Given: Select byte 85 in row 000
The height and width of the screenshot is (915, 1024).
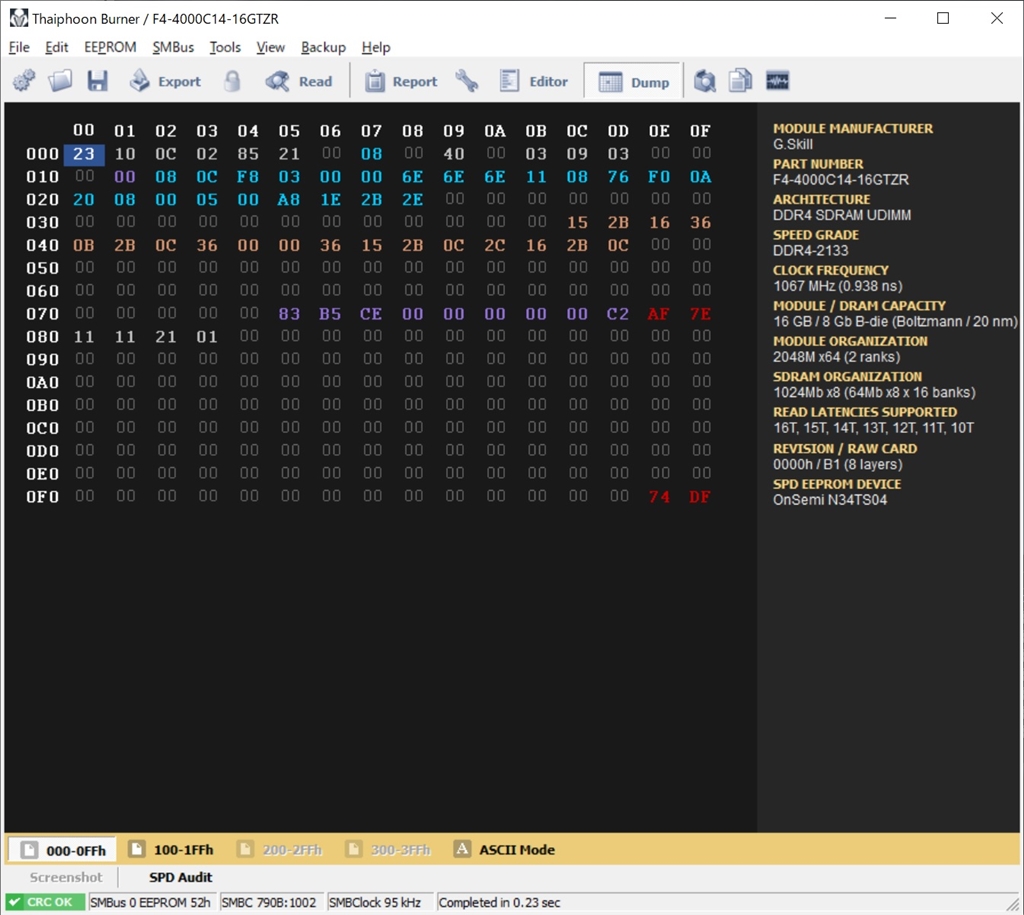Looking at the screenshot, I should 248,153.
